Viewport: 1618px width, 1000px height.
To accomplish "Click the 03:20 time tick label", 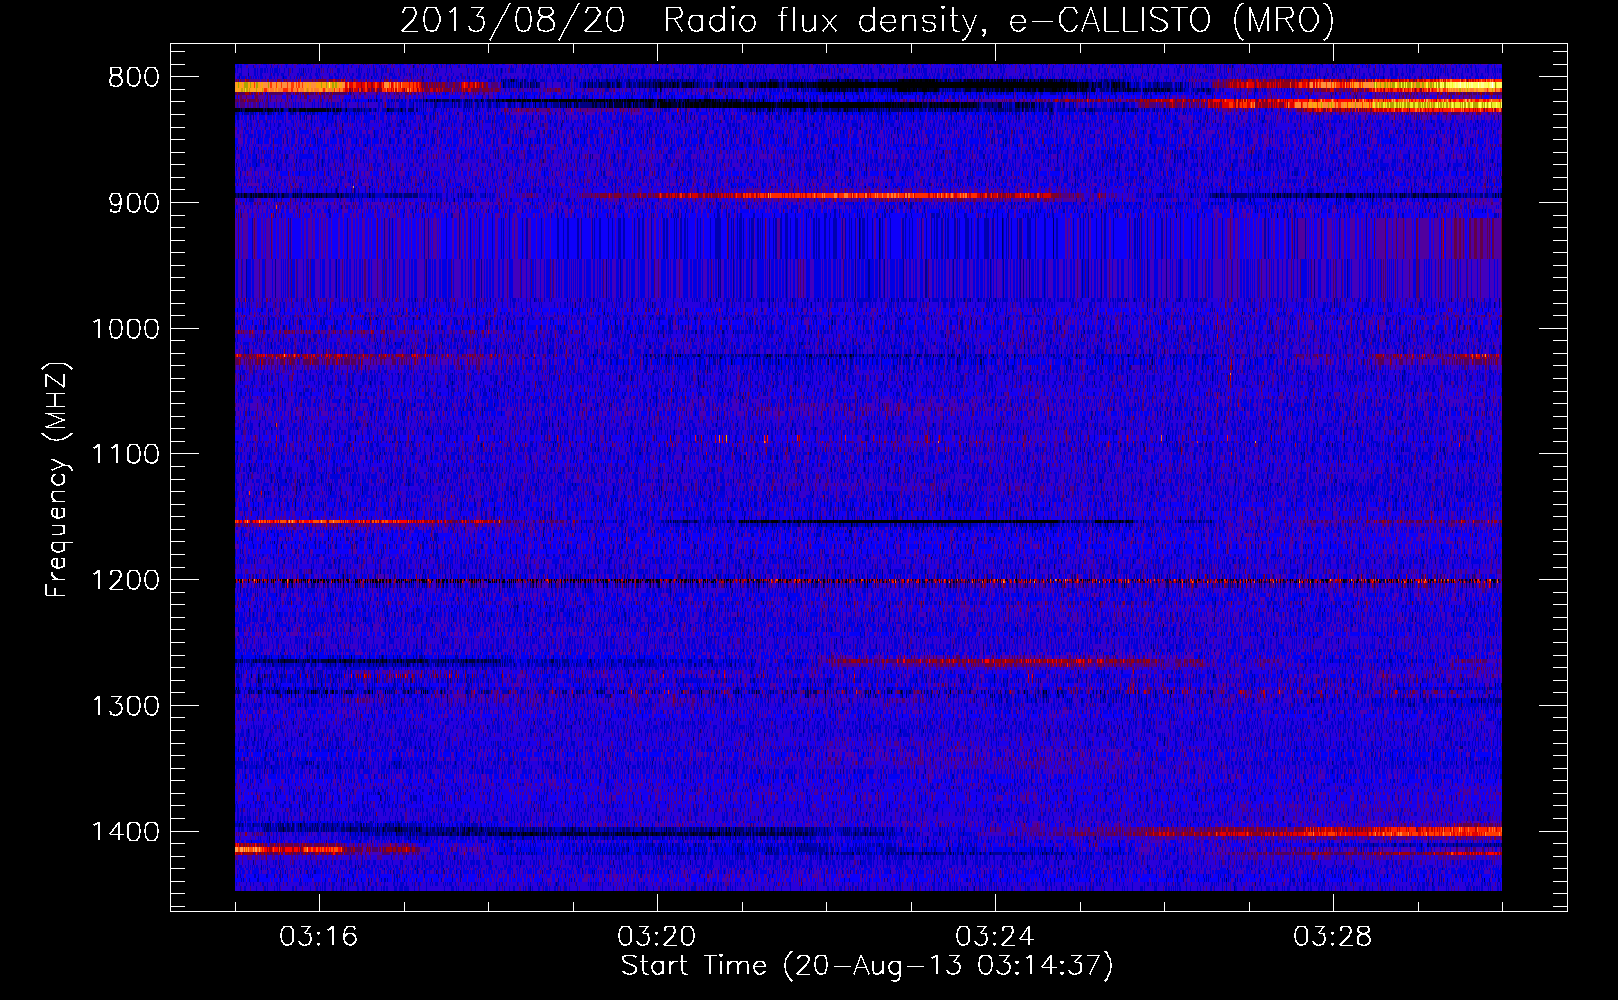I will click(x=657, y=937).
